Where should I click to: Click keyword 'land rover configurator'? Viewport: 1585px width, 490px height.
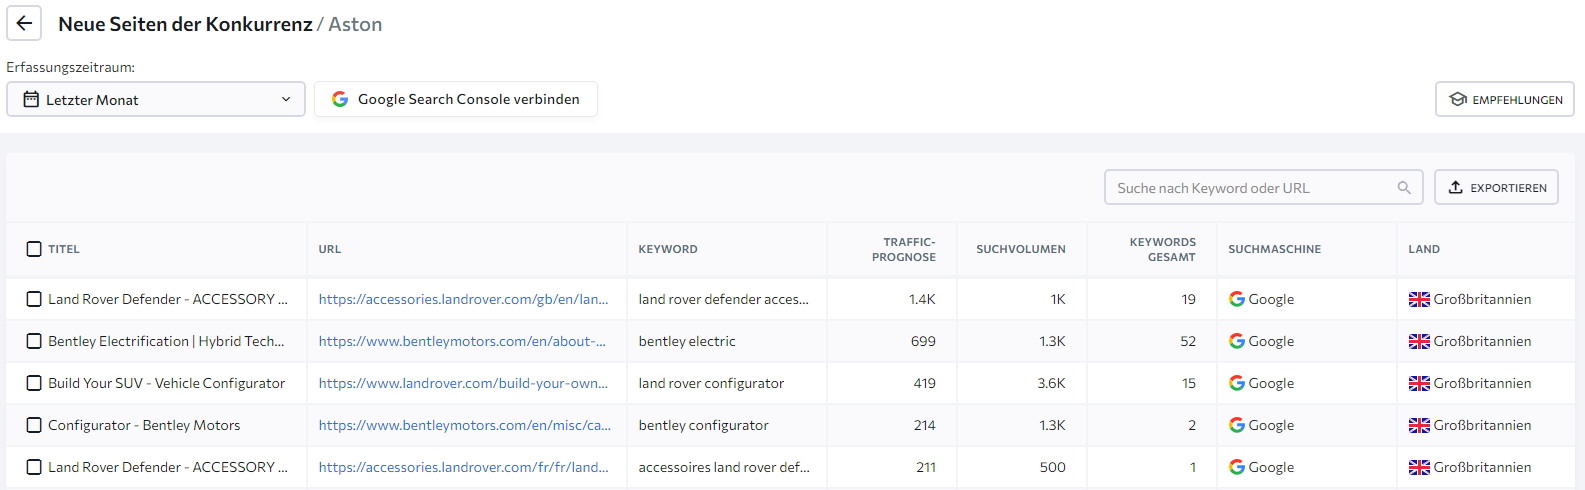tap(711, 383)
